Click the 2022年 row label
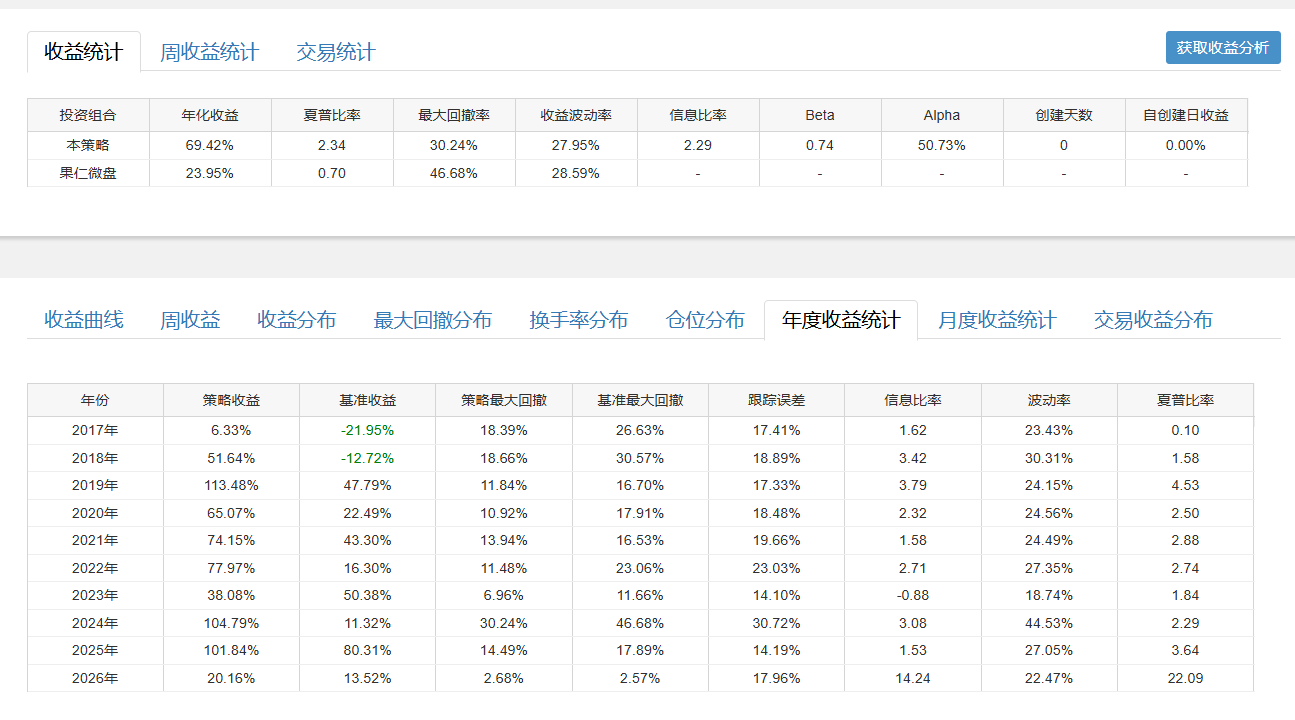This screenshot has height=720, width=1295. (x=95, y=568)
